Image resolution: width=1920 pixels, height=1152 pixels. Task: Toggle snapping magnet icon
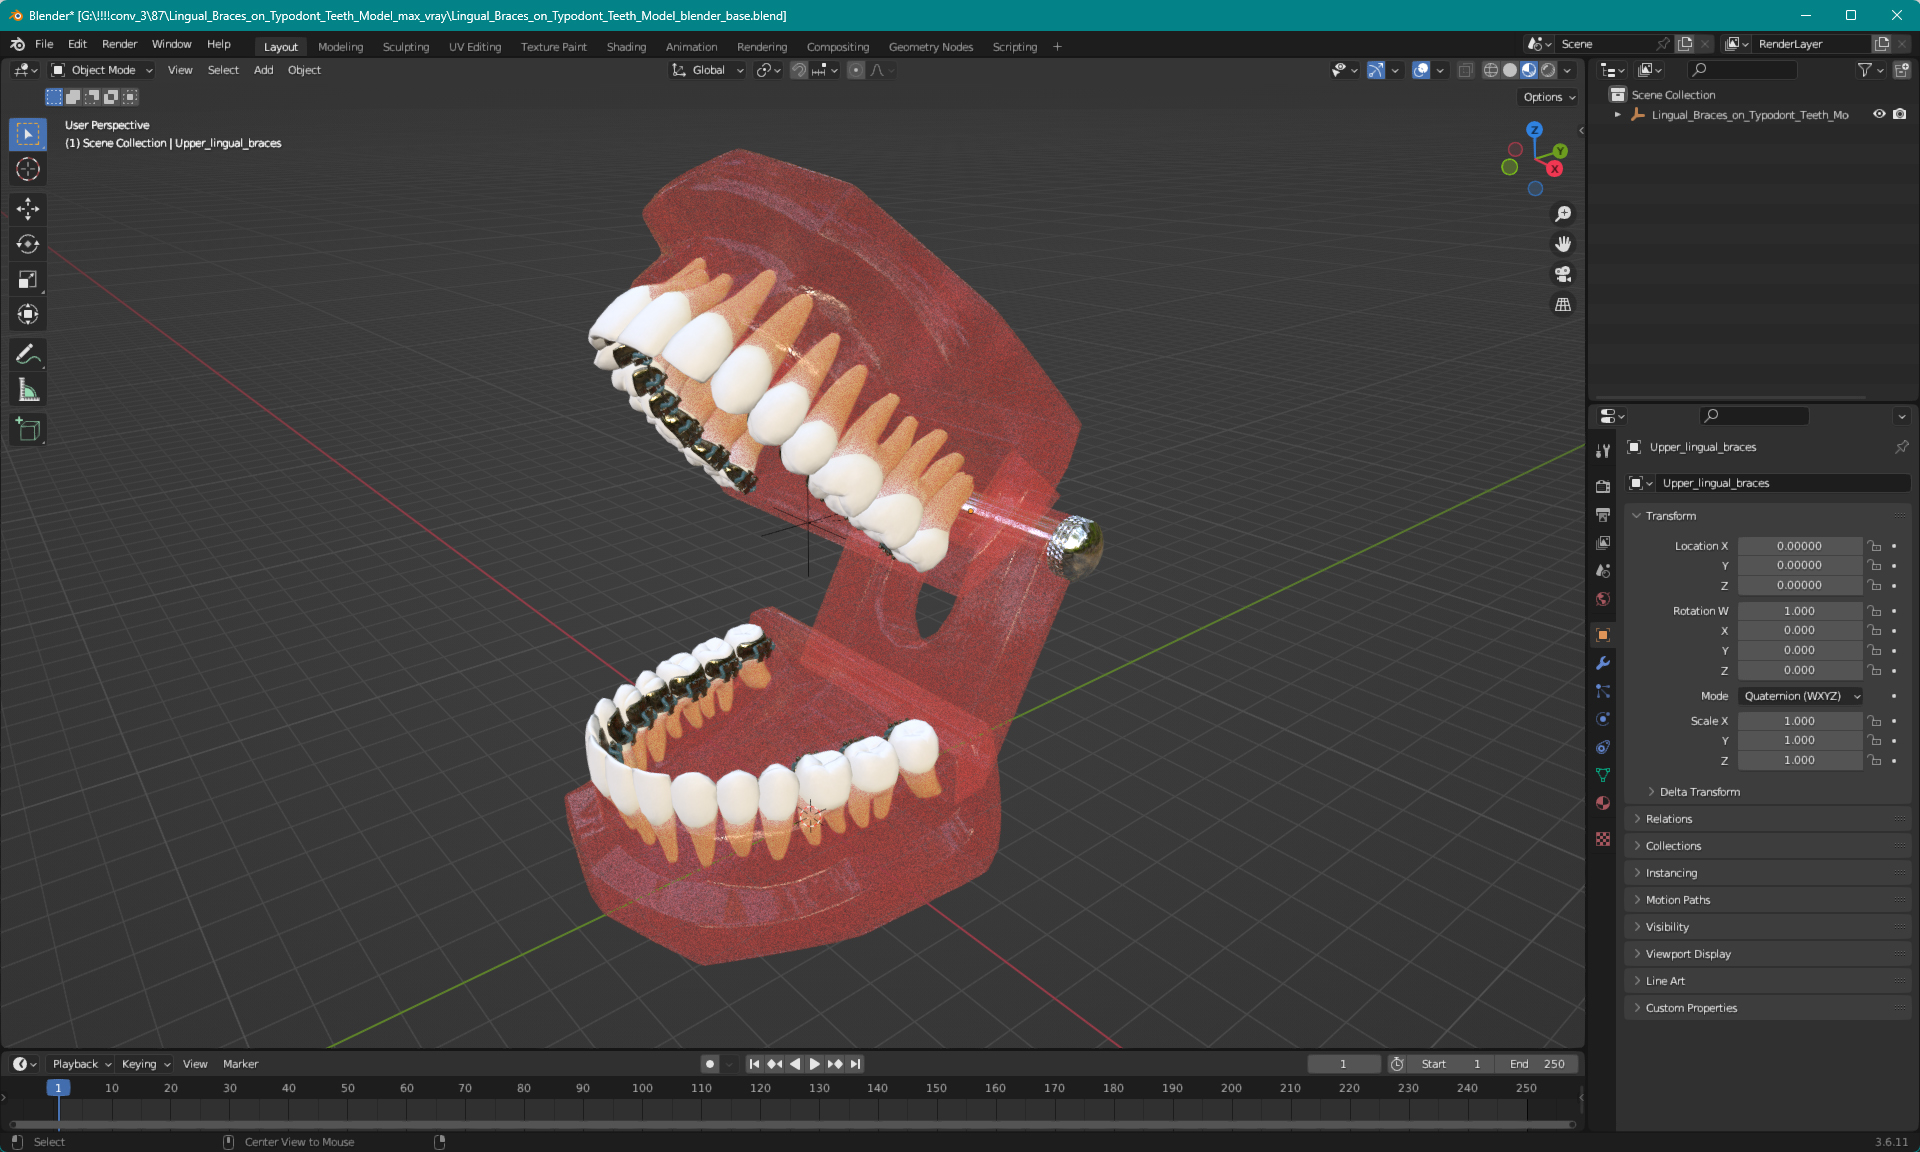coord(799,70)
